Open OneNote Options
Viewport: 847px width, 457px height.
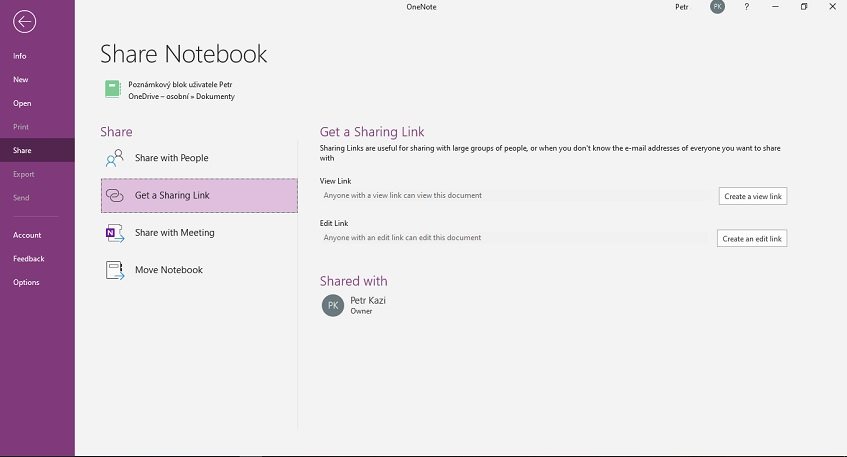point(37,282)
